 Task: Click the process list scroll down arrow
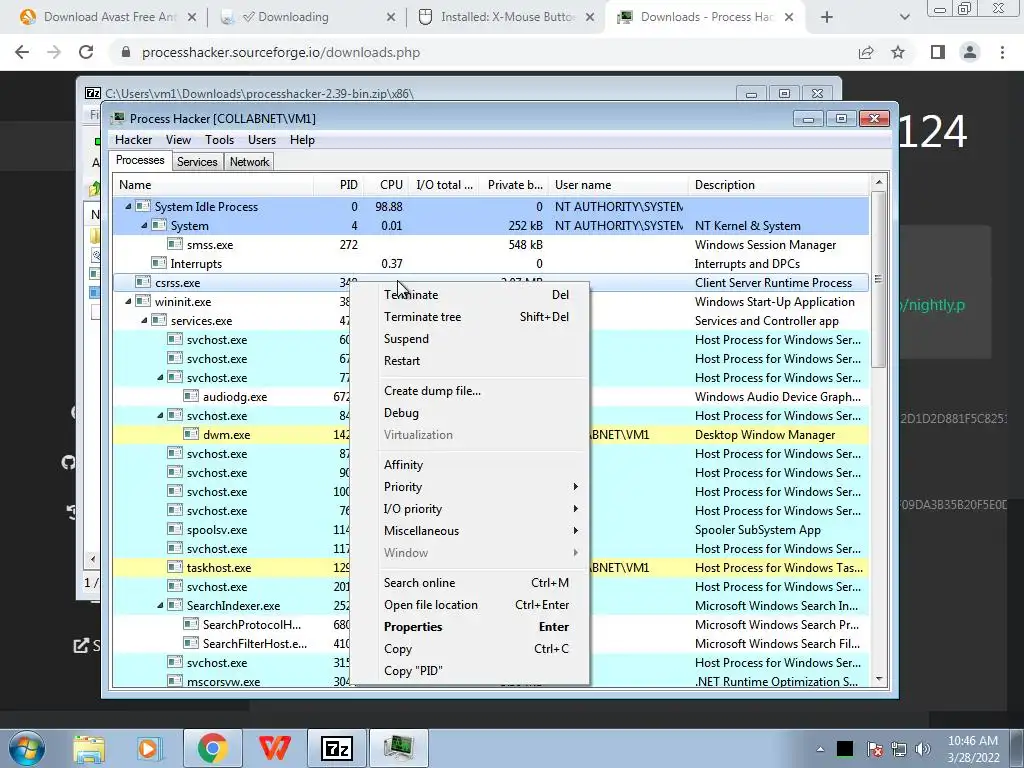tap(879, 679)
